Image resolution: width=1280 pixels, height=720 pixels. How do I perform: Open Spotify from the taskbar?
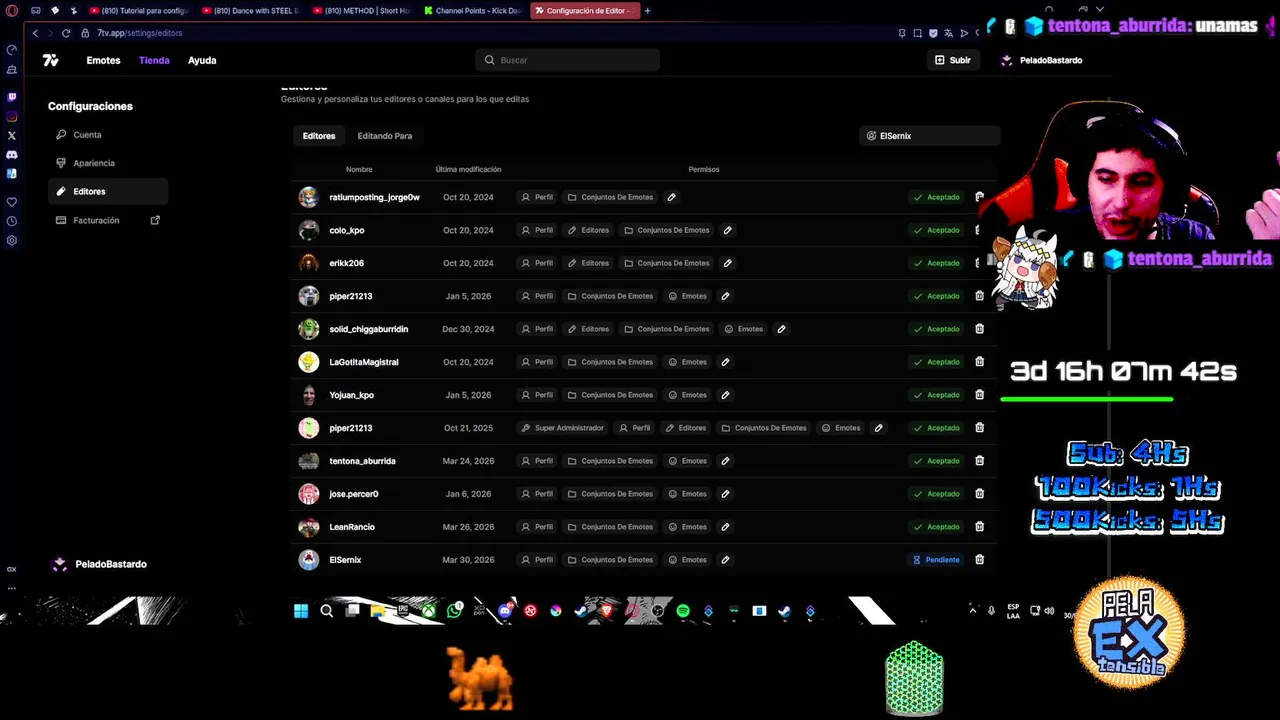tap(683, 611)
